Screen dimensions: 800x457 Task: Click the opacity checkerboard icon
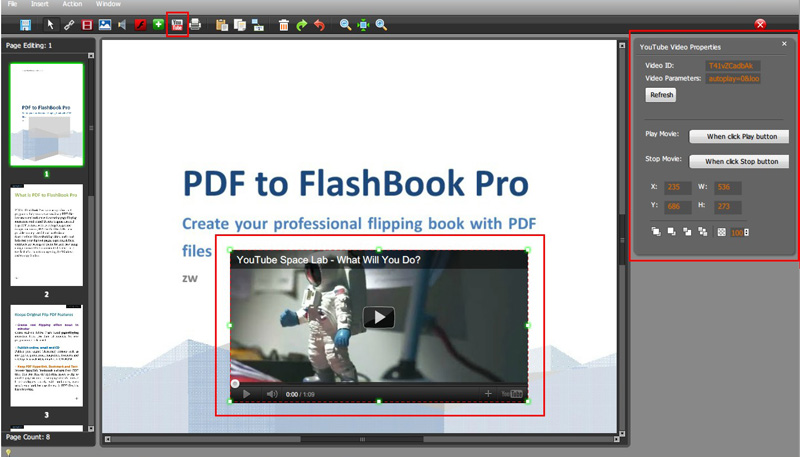click(721, 232)
